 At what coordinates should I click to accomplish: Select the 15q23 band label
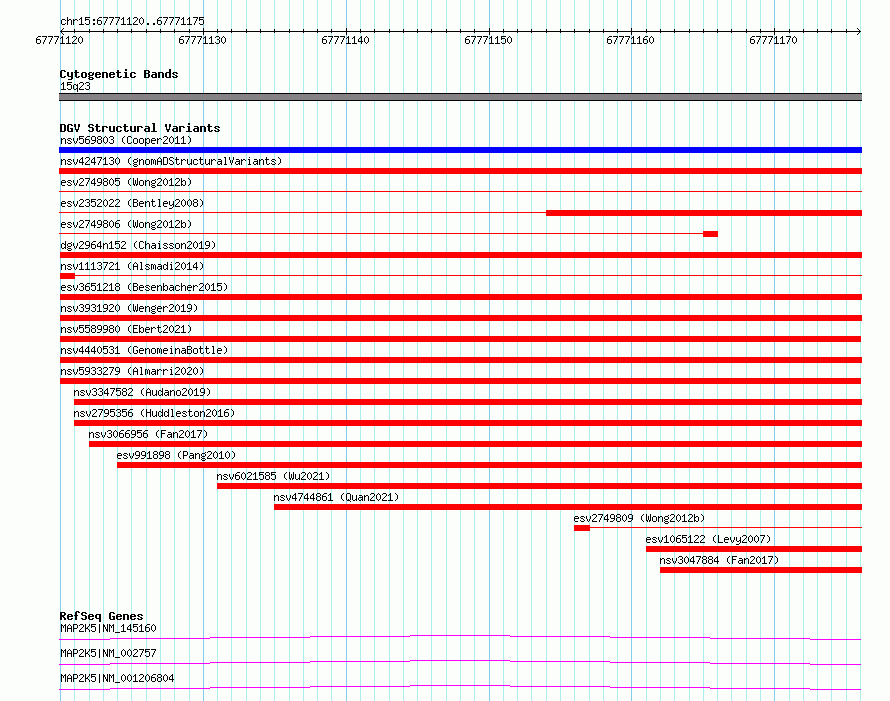75,86
